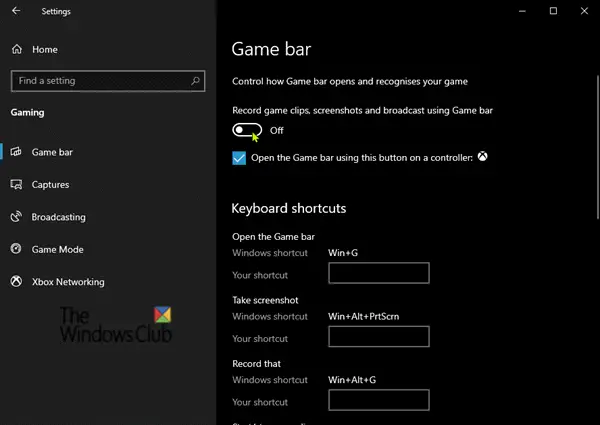
Task: Select Your shortcut box under Record that
Action: tap(379, 400)
